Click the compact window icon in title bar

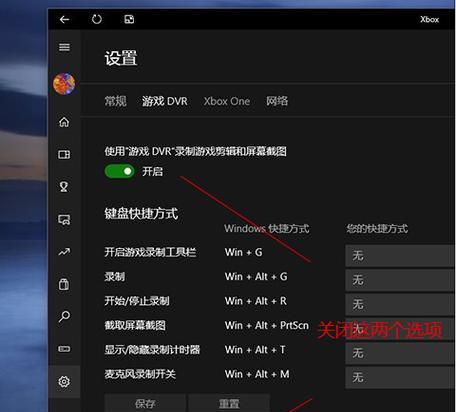[x=129, y=19]
